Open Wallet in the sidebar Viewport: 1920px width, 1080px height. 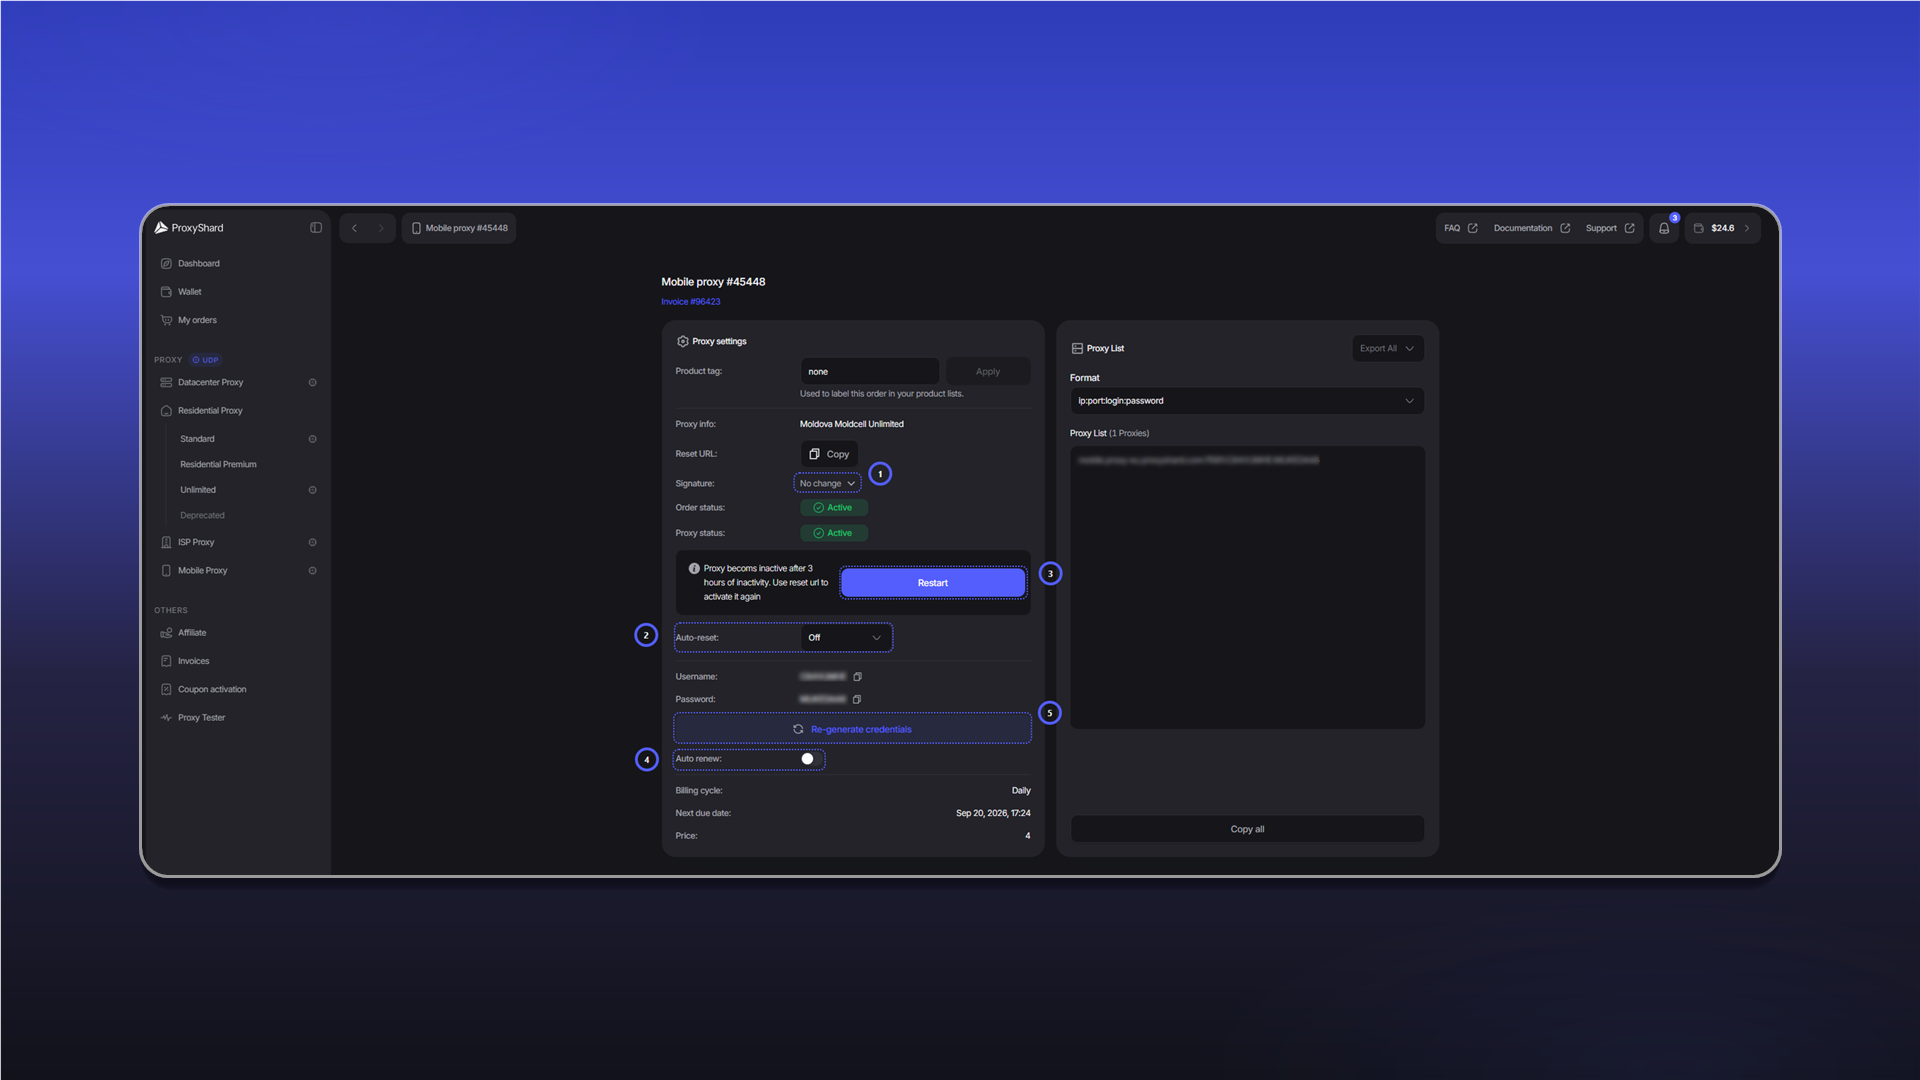(189, 292)
